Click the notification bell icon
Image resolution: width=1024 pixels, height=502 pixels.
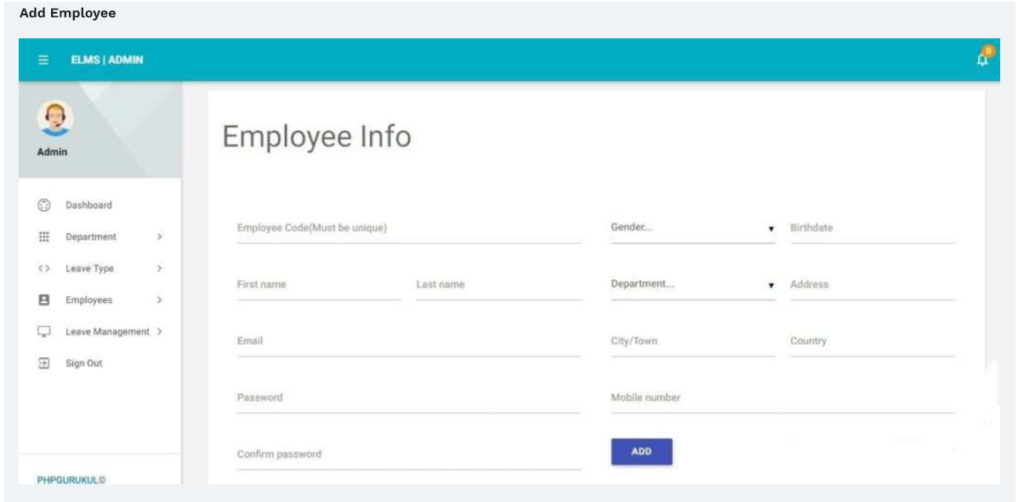click(983, 57)
